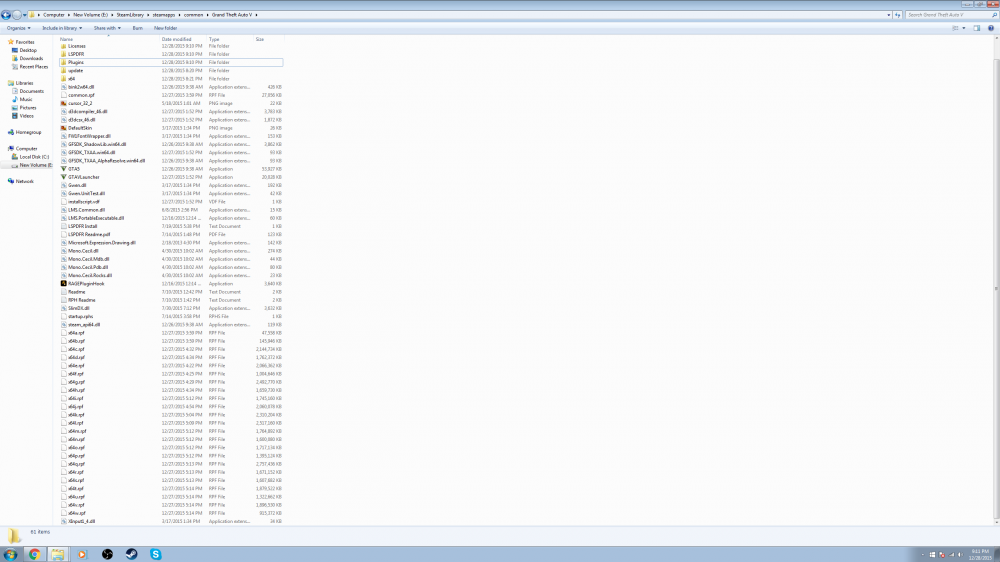The image size is (1000, 562).
Task: Open Downloads in the navigation pane
Action: tap(31, 59)
